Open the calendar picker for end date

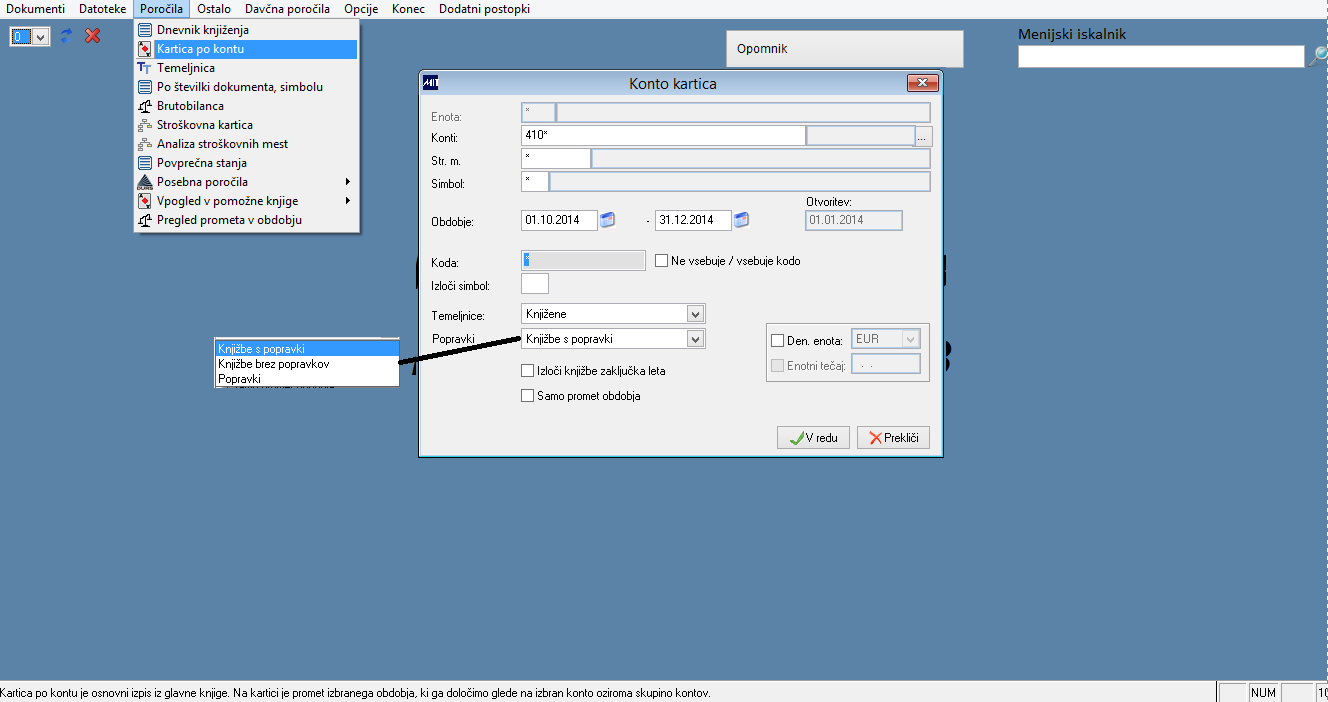click(741, 220)
